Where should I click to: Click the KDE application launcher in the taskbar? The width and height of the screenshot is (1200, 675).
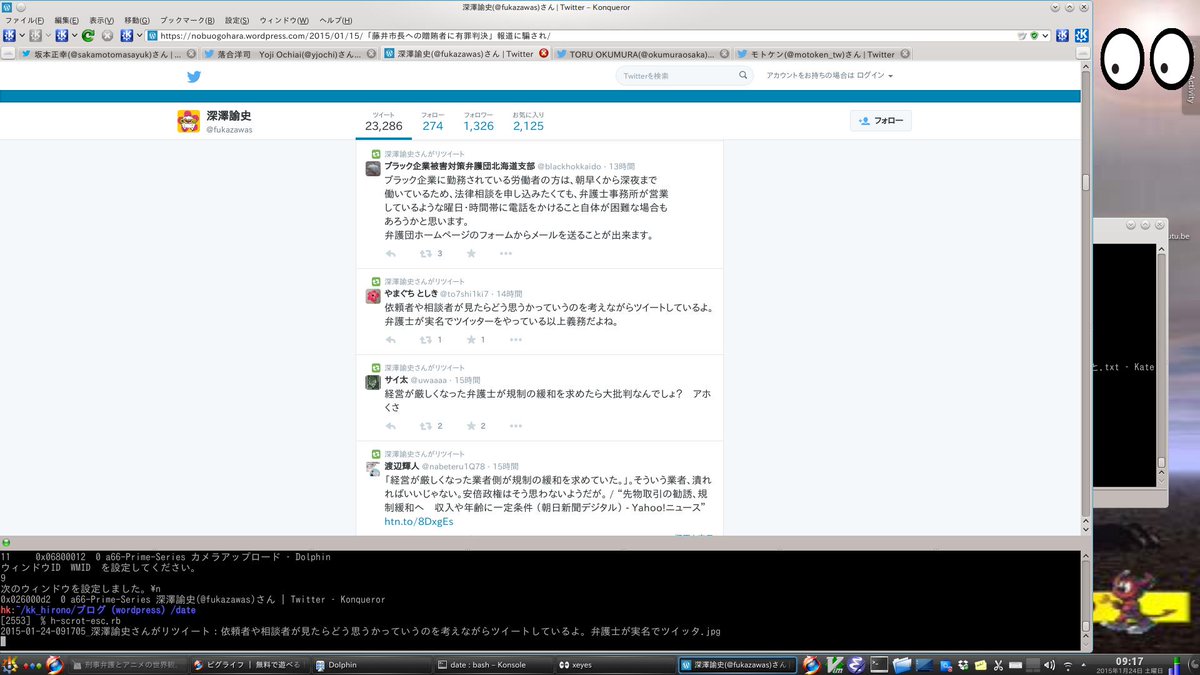click(x=12, y=664)
